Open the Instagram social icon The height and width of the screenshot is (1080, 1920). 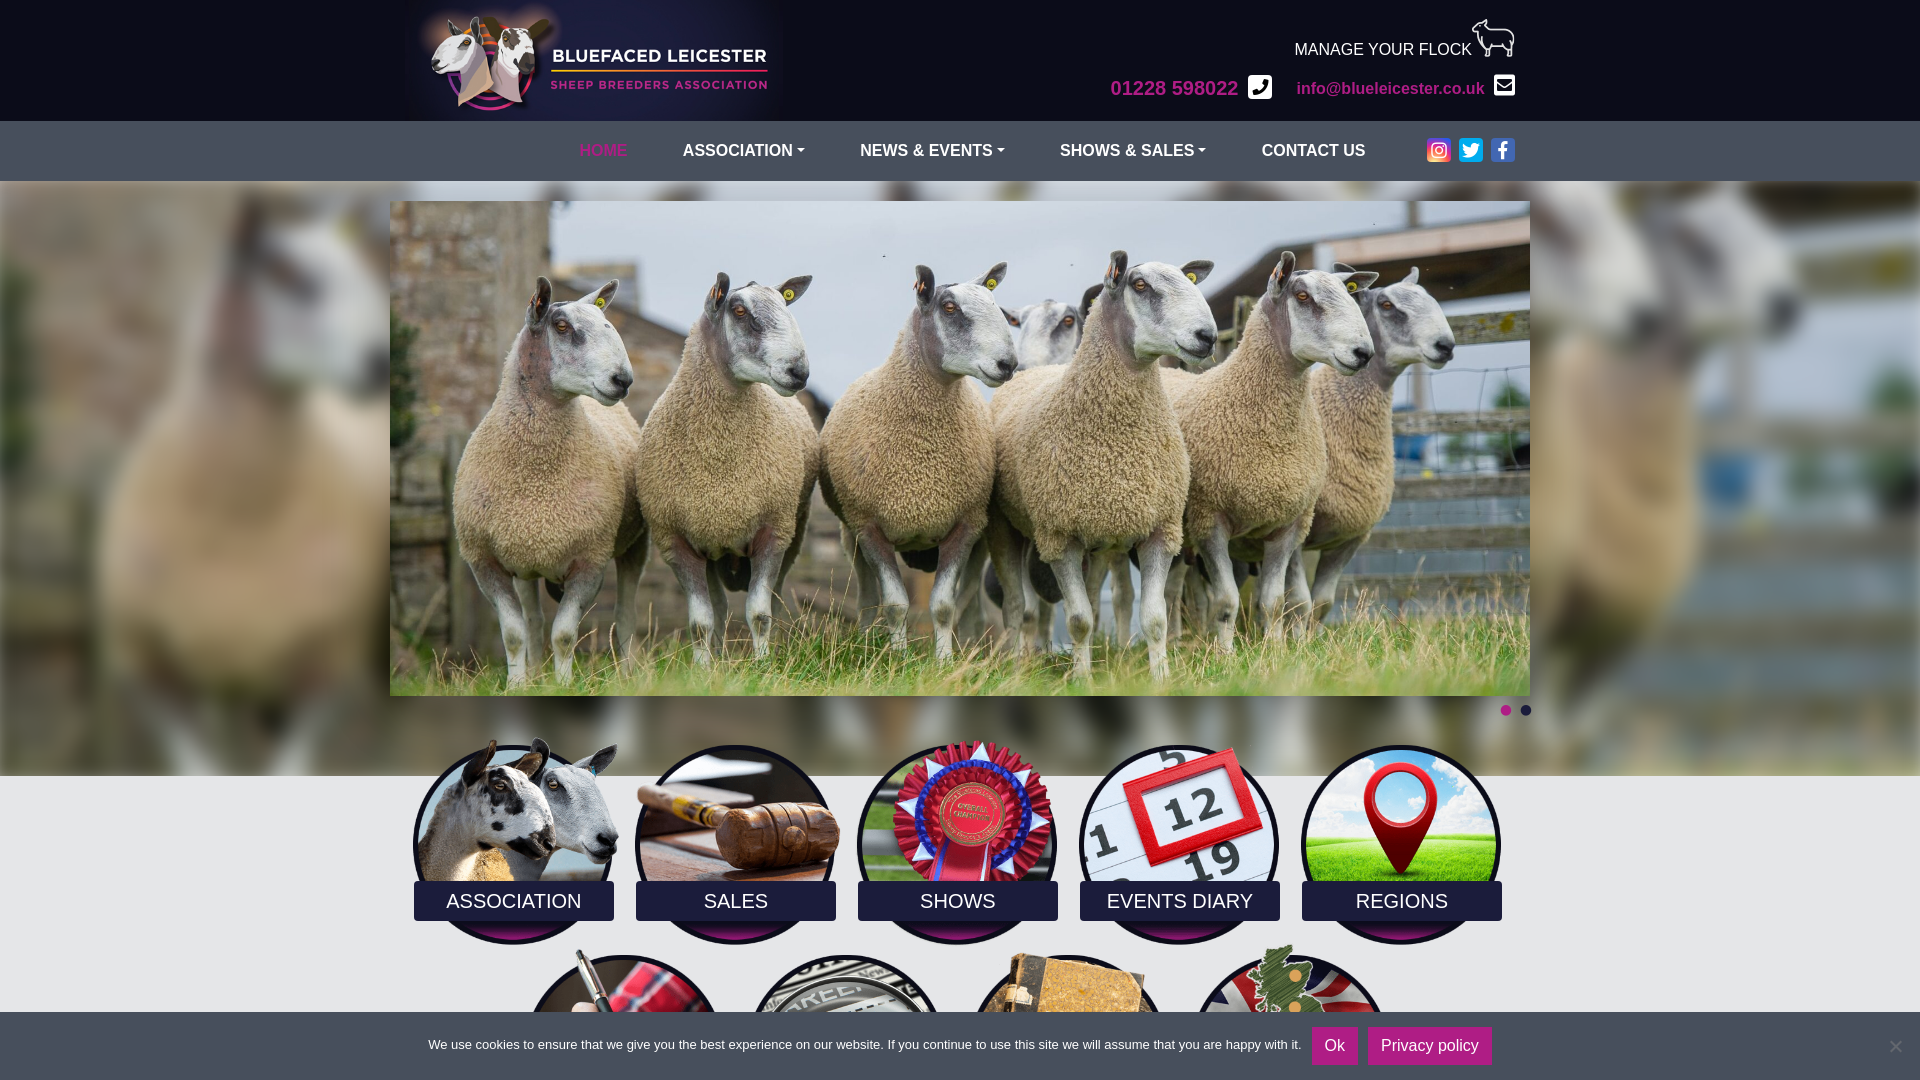[1438, 150]
